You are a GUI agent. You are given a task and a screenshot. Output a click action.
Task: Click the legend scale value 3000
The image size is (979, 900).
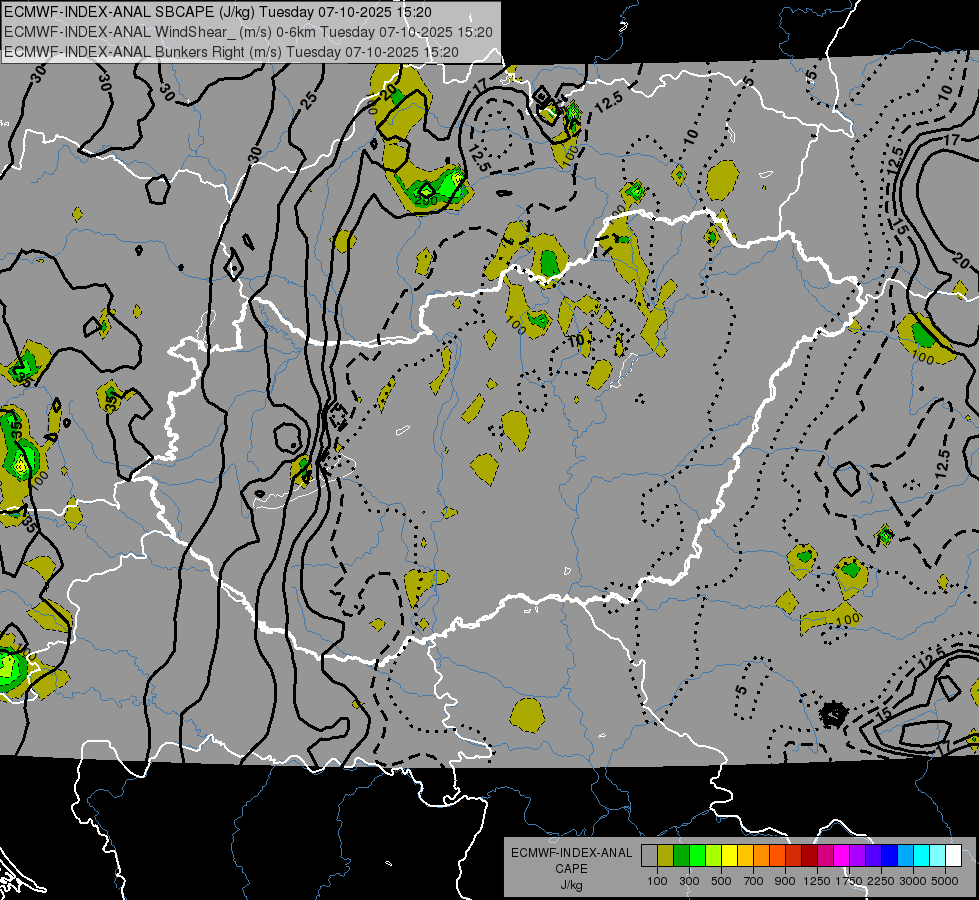pos(913,881)
